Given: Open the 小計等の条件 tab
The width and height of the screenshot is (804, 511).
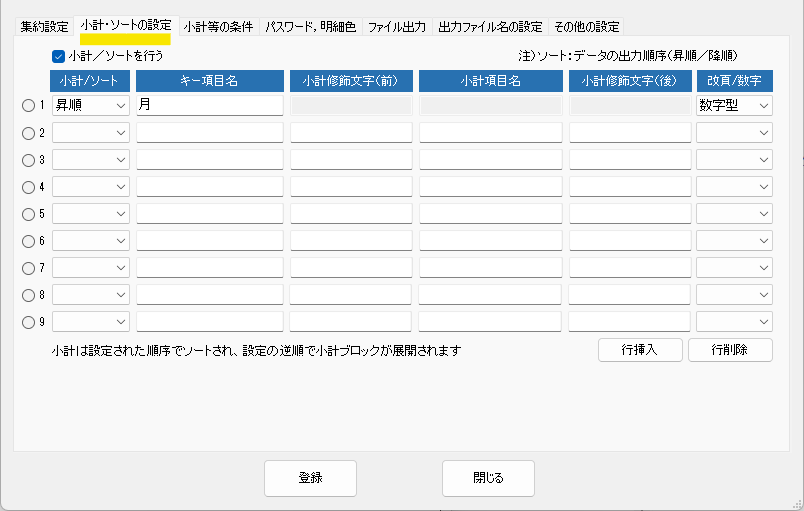Looking at the screenshot, I should click(218, 26).
